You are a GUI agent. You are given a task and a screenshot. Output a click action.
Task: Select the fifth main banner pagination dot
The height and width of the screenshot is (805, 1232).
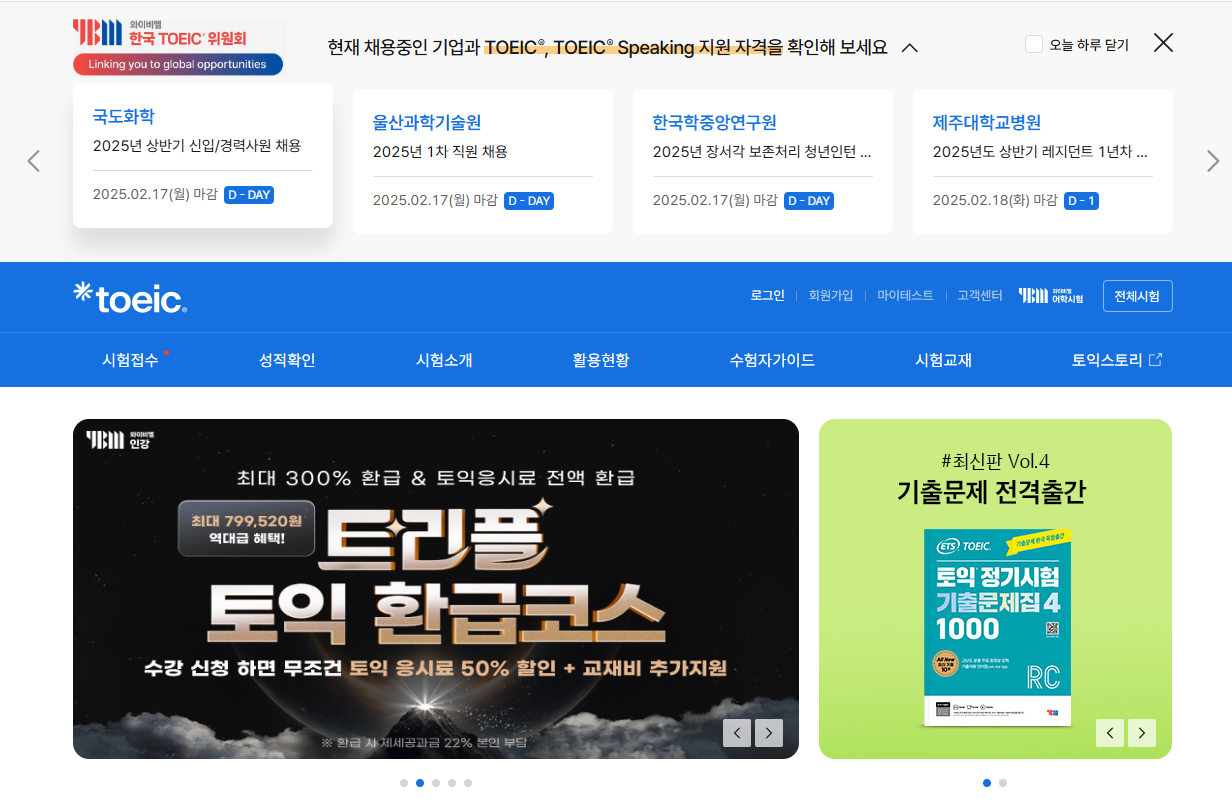pos(468,783)
